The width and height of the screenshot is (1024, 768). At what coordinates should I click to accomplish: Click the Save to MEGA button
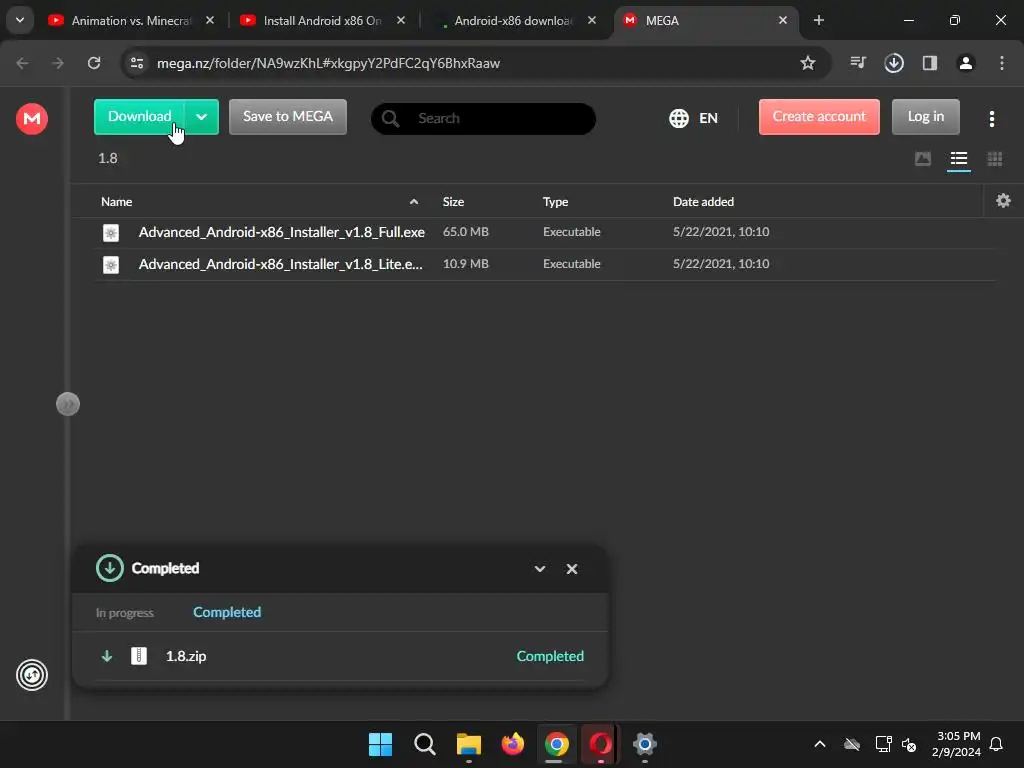pyautogui.click(x=287, y=116)
